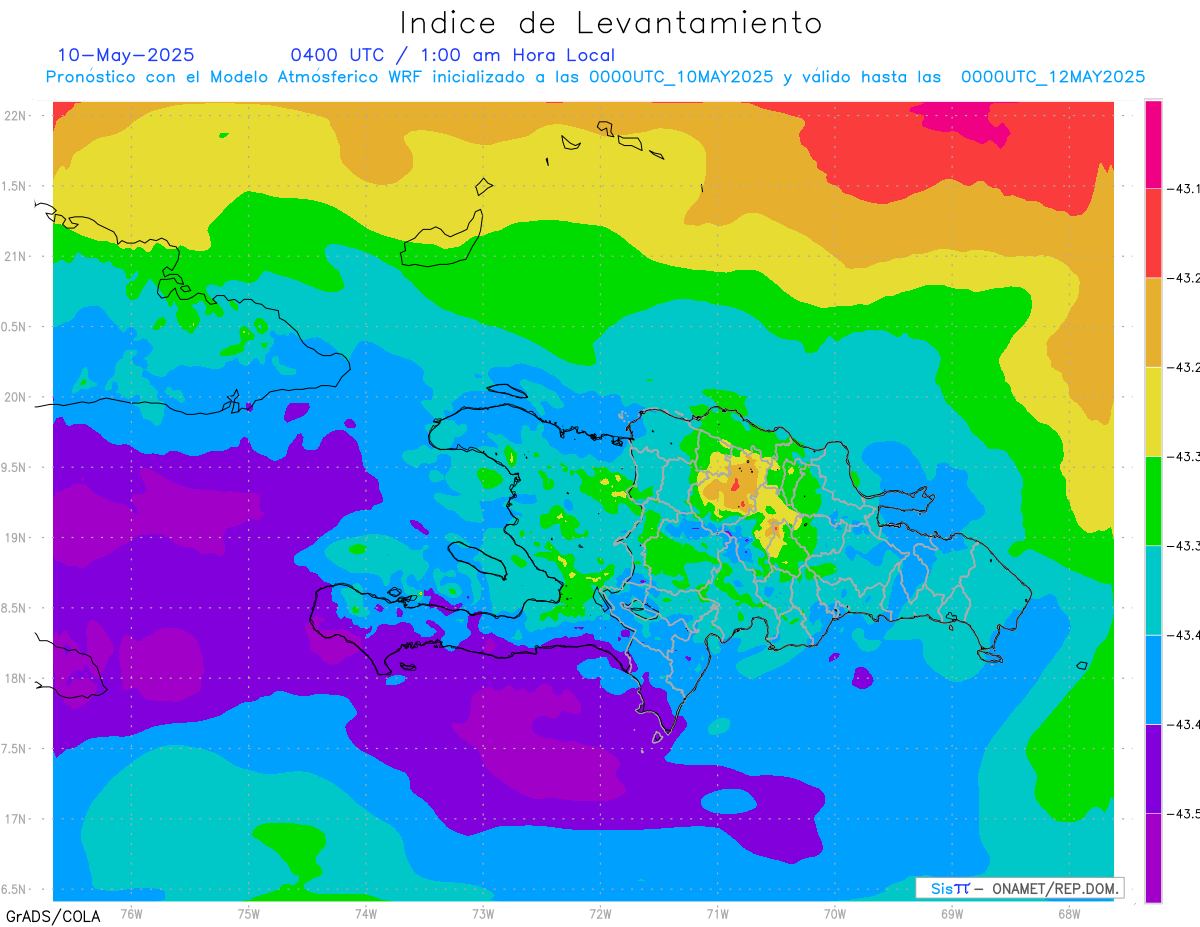Click the teal swatch in the color legend

point(1153,590)
